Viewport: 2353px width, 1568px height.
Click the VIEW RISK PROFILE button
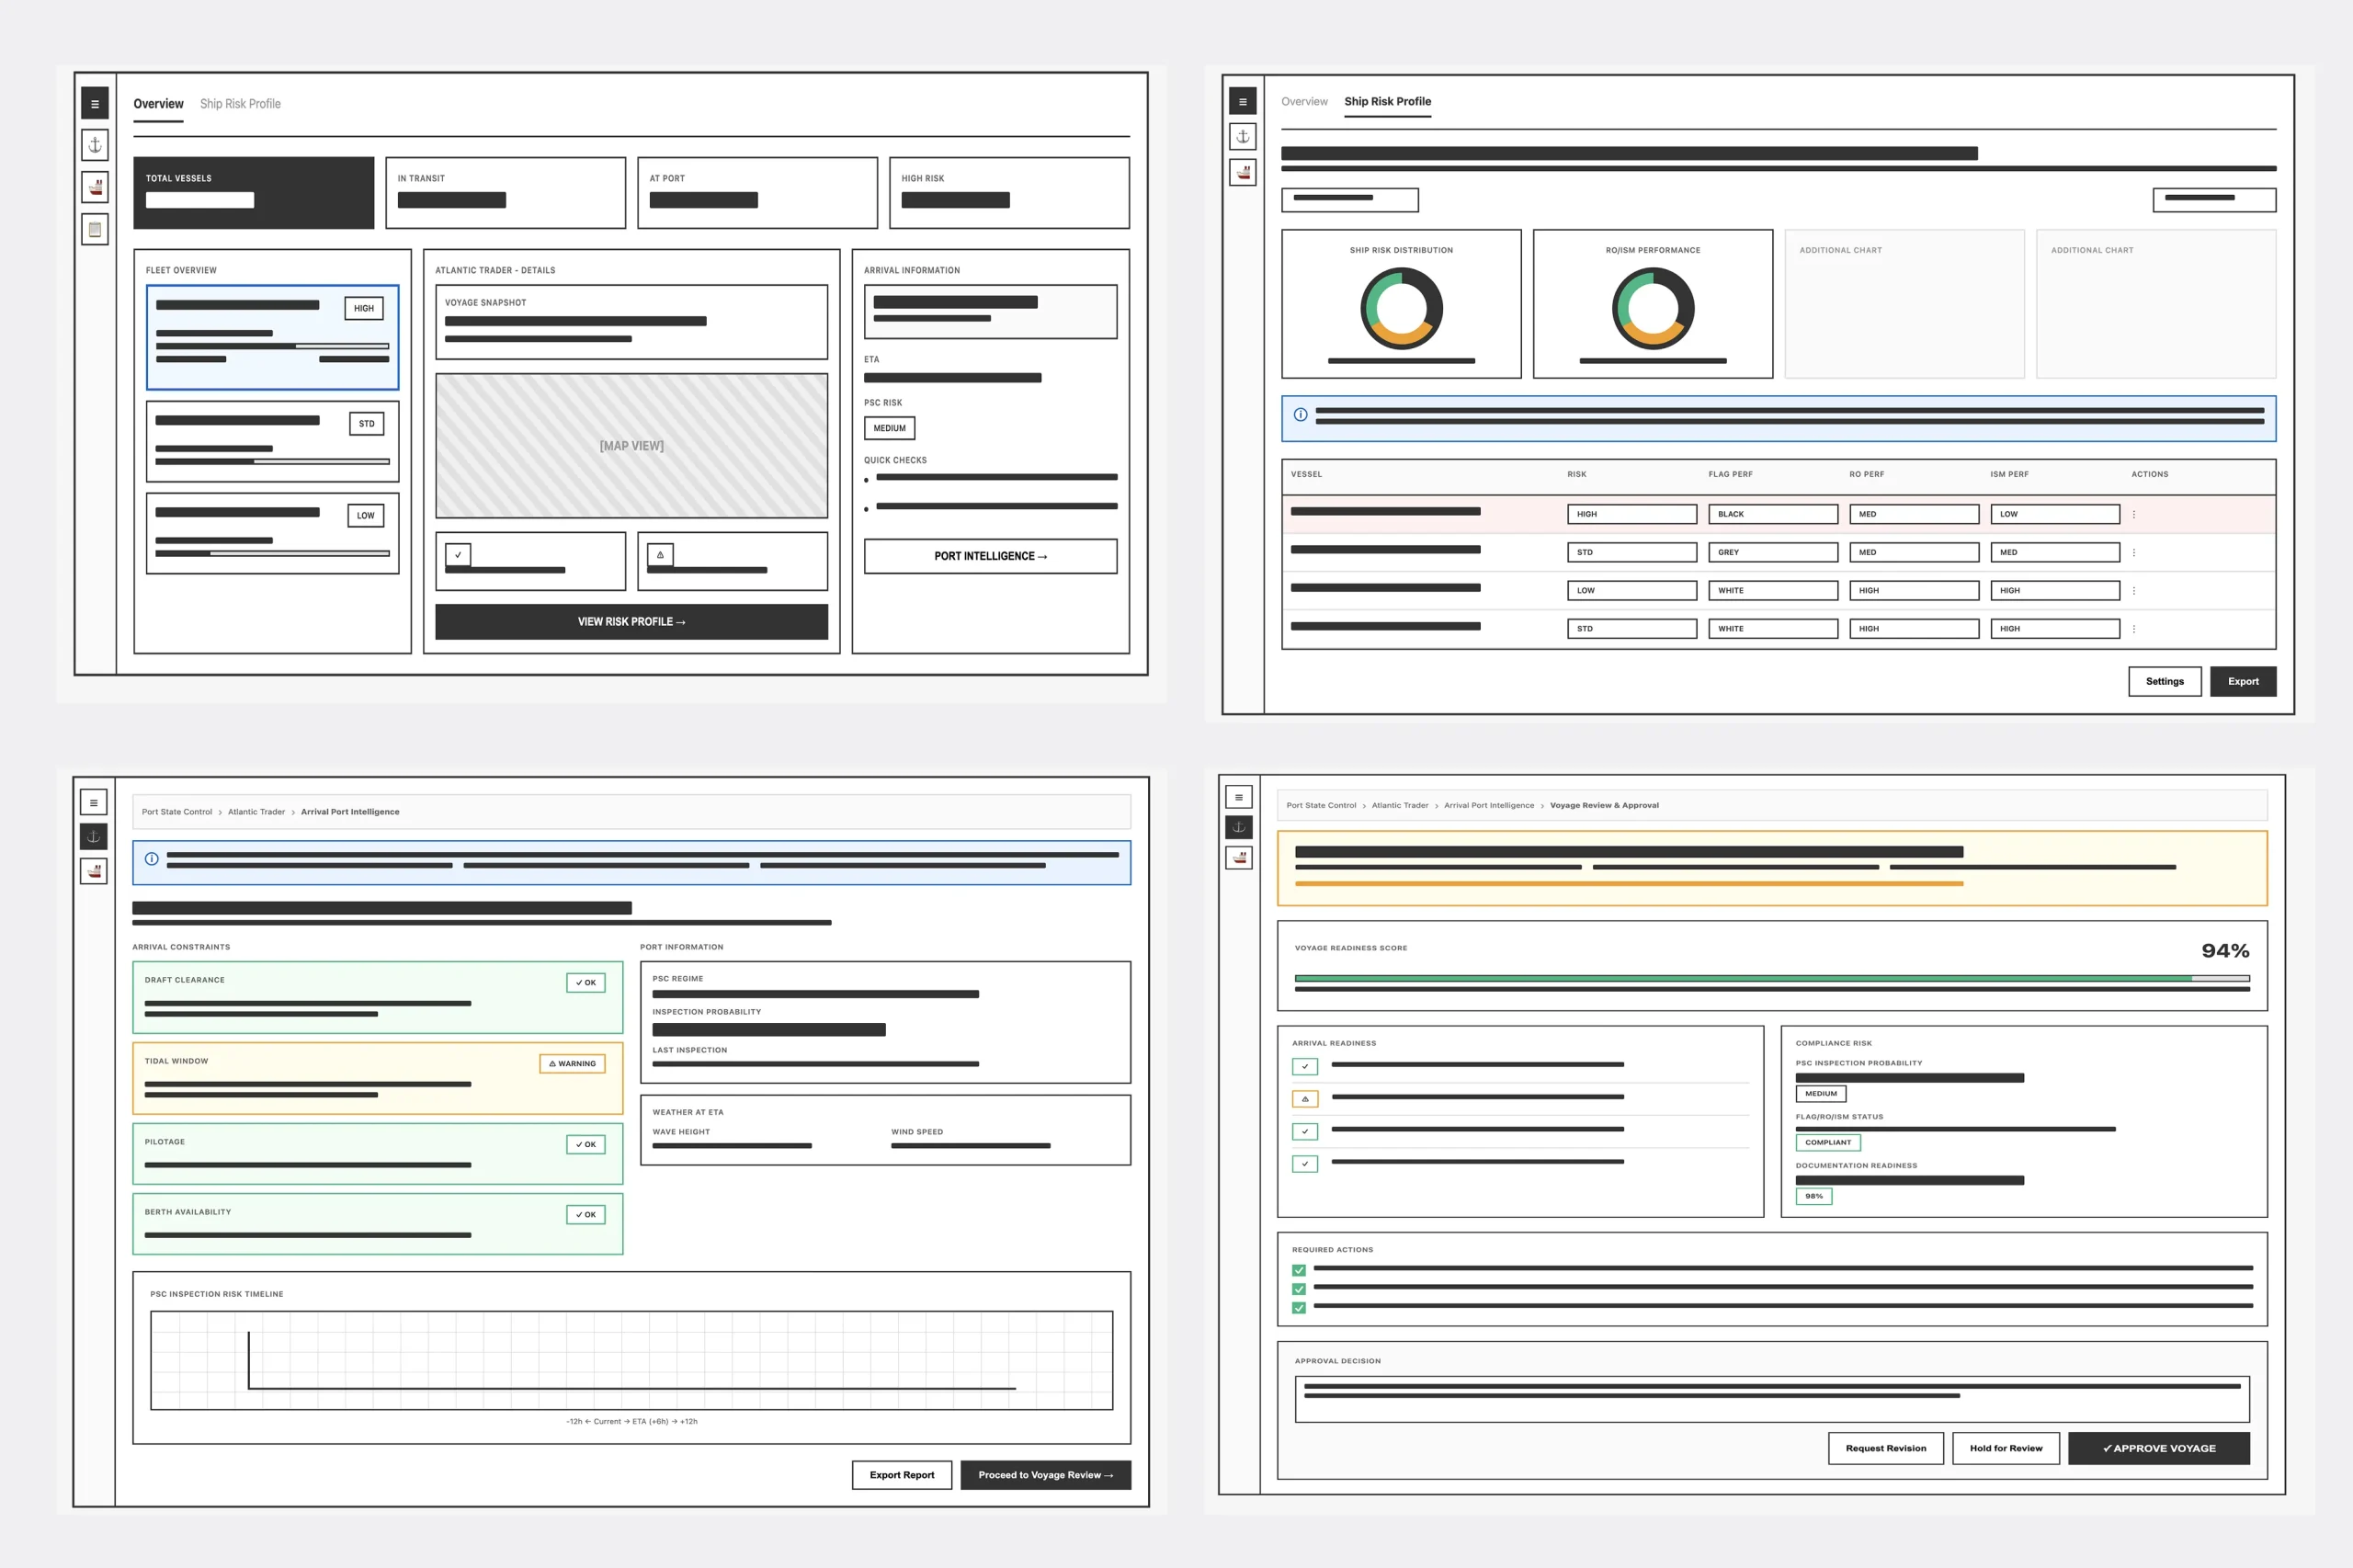pos(631,621)
